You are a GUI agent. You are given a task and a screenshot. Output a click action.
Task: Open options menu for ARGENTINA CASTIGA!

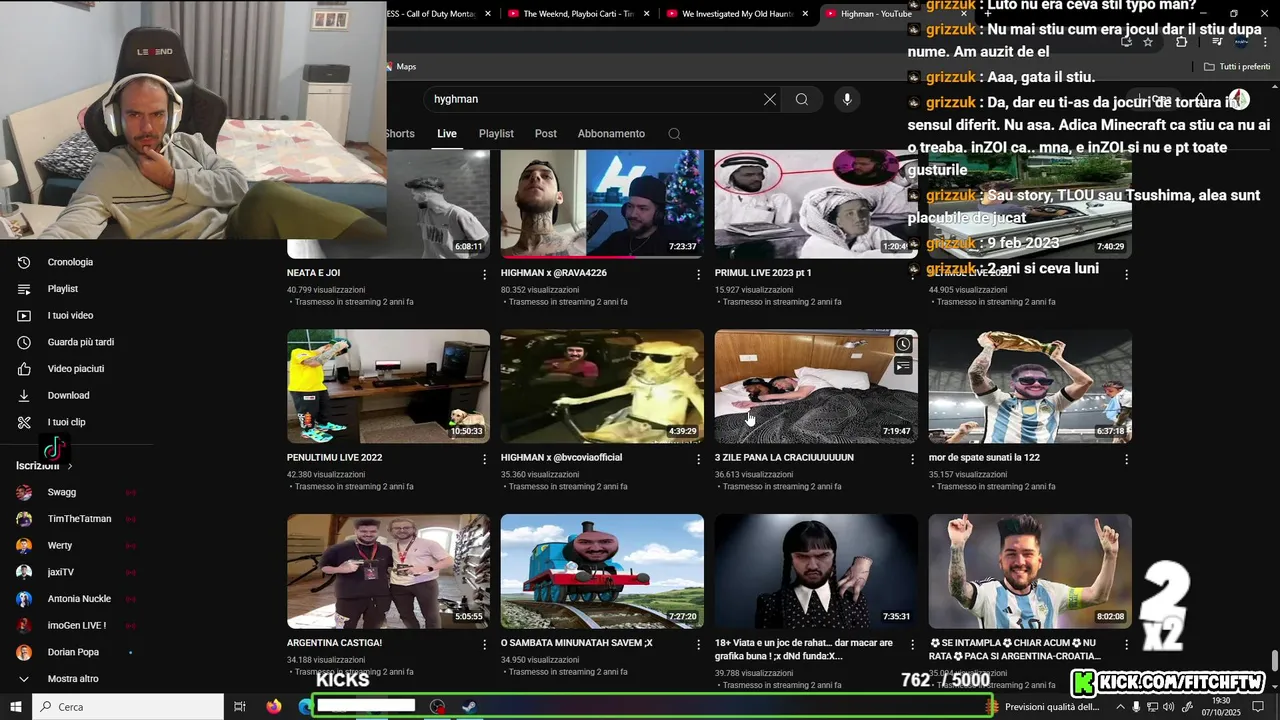tap(485, 644)
